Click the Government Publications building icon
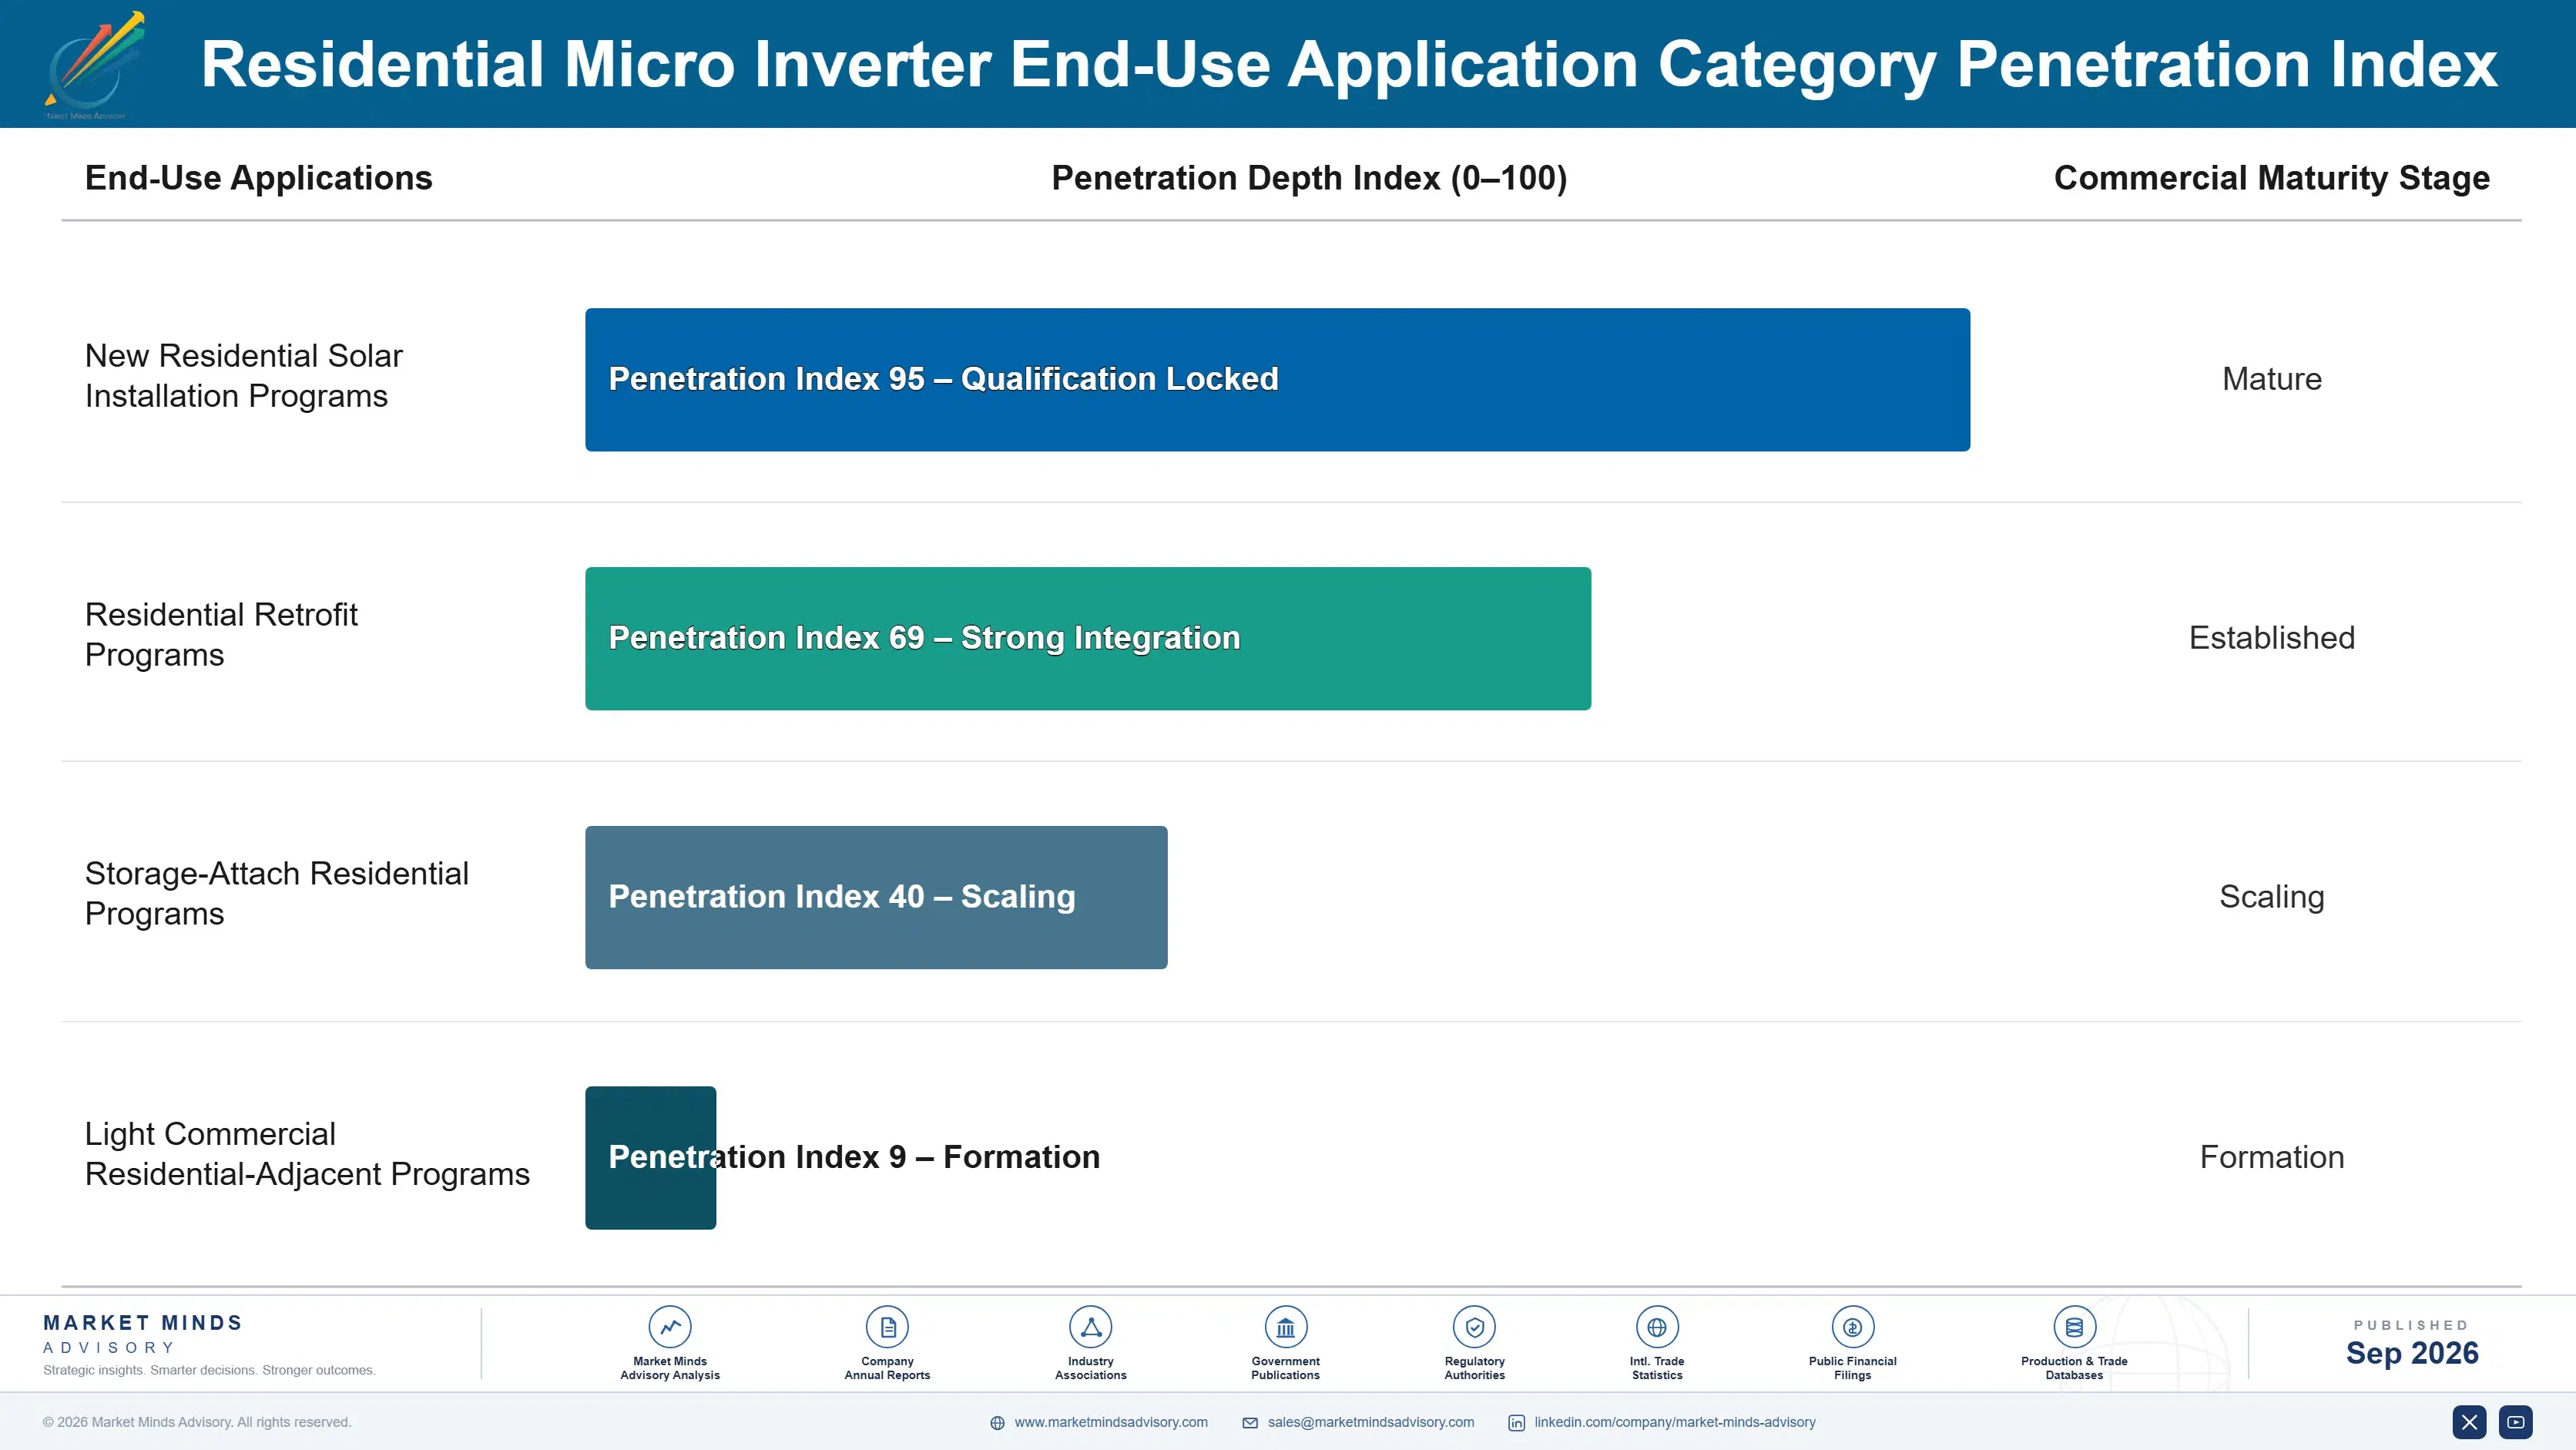Image resolution: width=2576 pixels, height=1450 pixels. 1285,1327
